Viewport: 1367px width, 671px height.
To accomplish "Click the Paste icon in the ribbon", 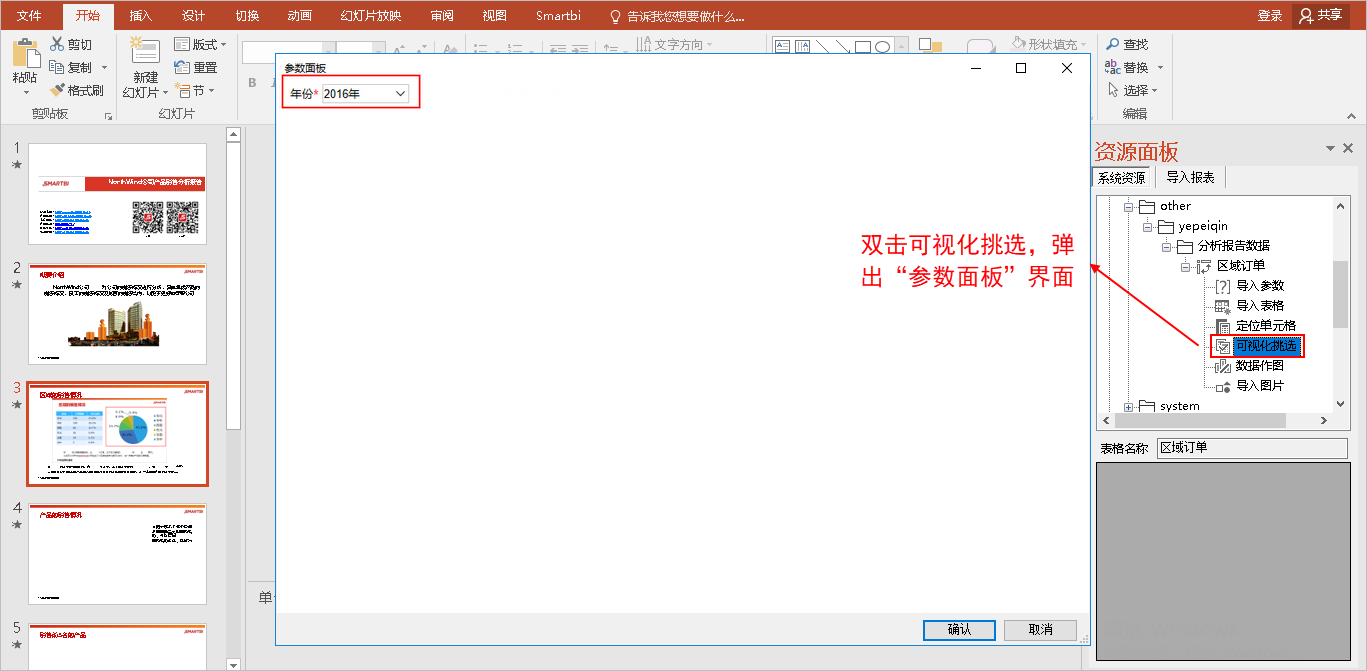I will (25, 53).
